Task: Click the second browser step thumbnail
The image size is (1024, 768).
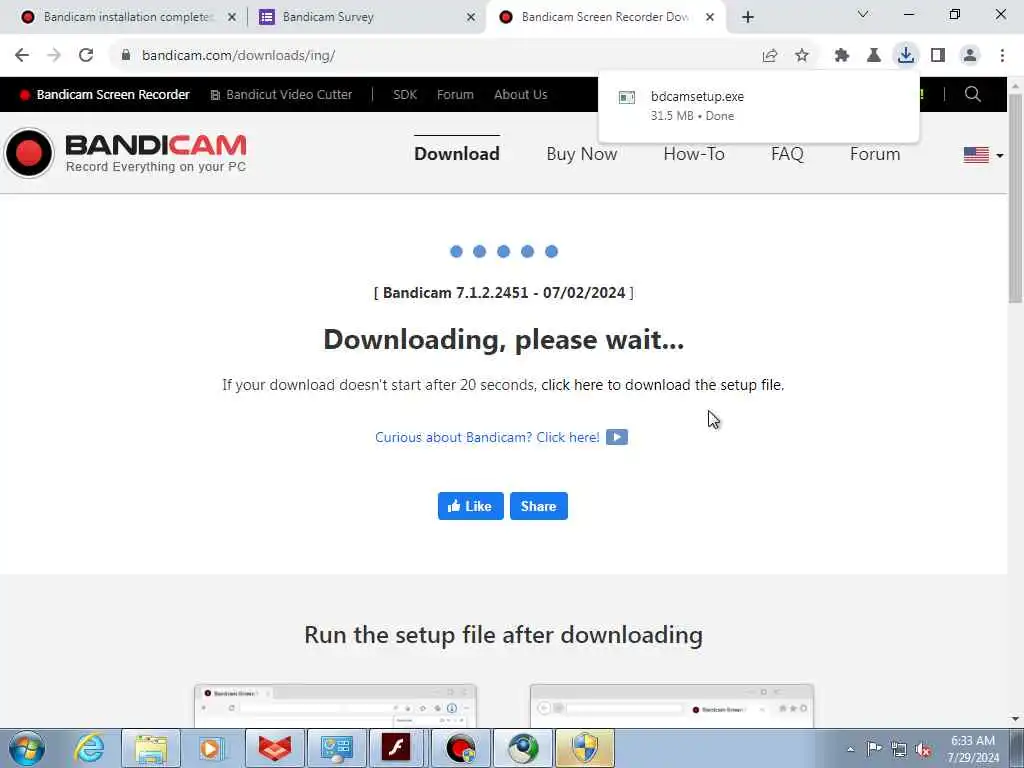Action: (x=672, y=706)
